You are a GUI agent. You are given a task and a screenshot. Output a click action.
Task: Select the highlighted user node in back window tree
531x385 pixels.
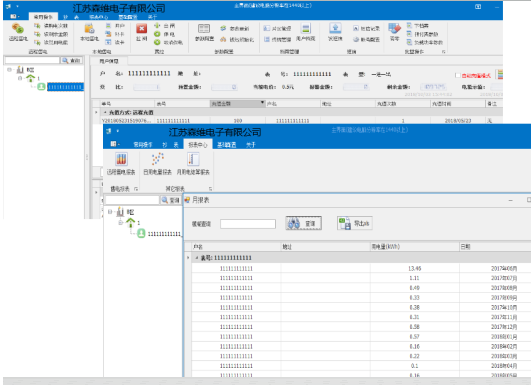click(x=65, y=87)
